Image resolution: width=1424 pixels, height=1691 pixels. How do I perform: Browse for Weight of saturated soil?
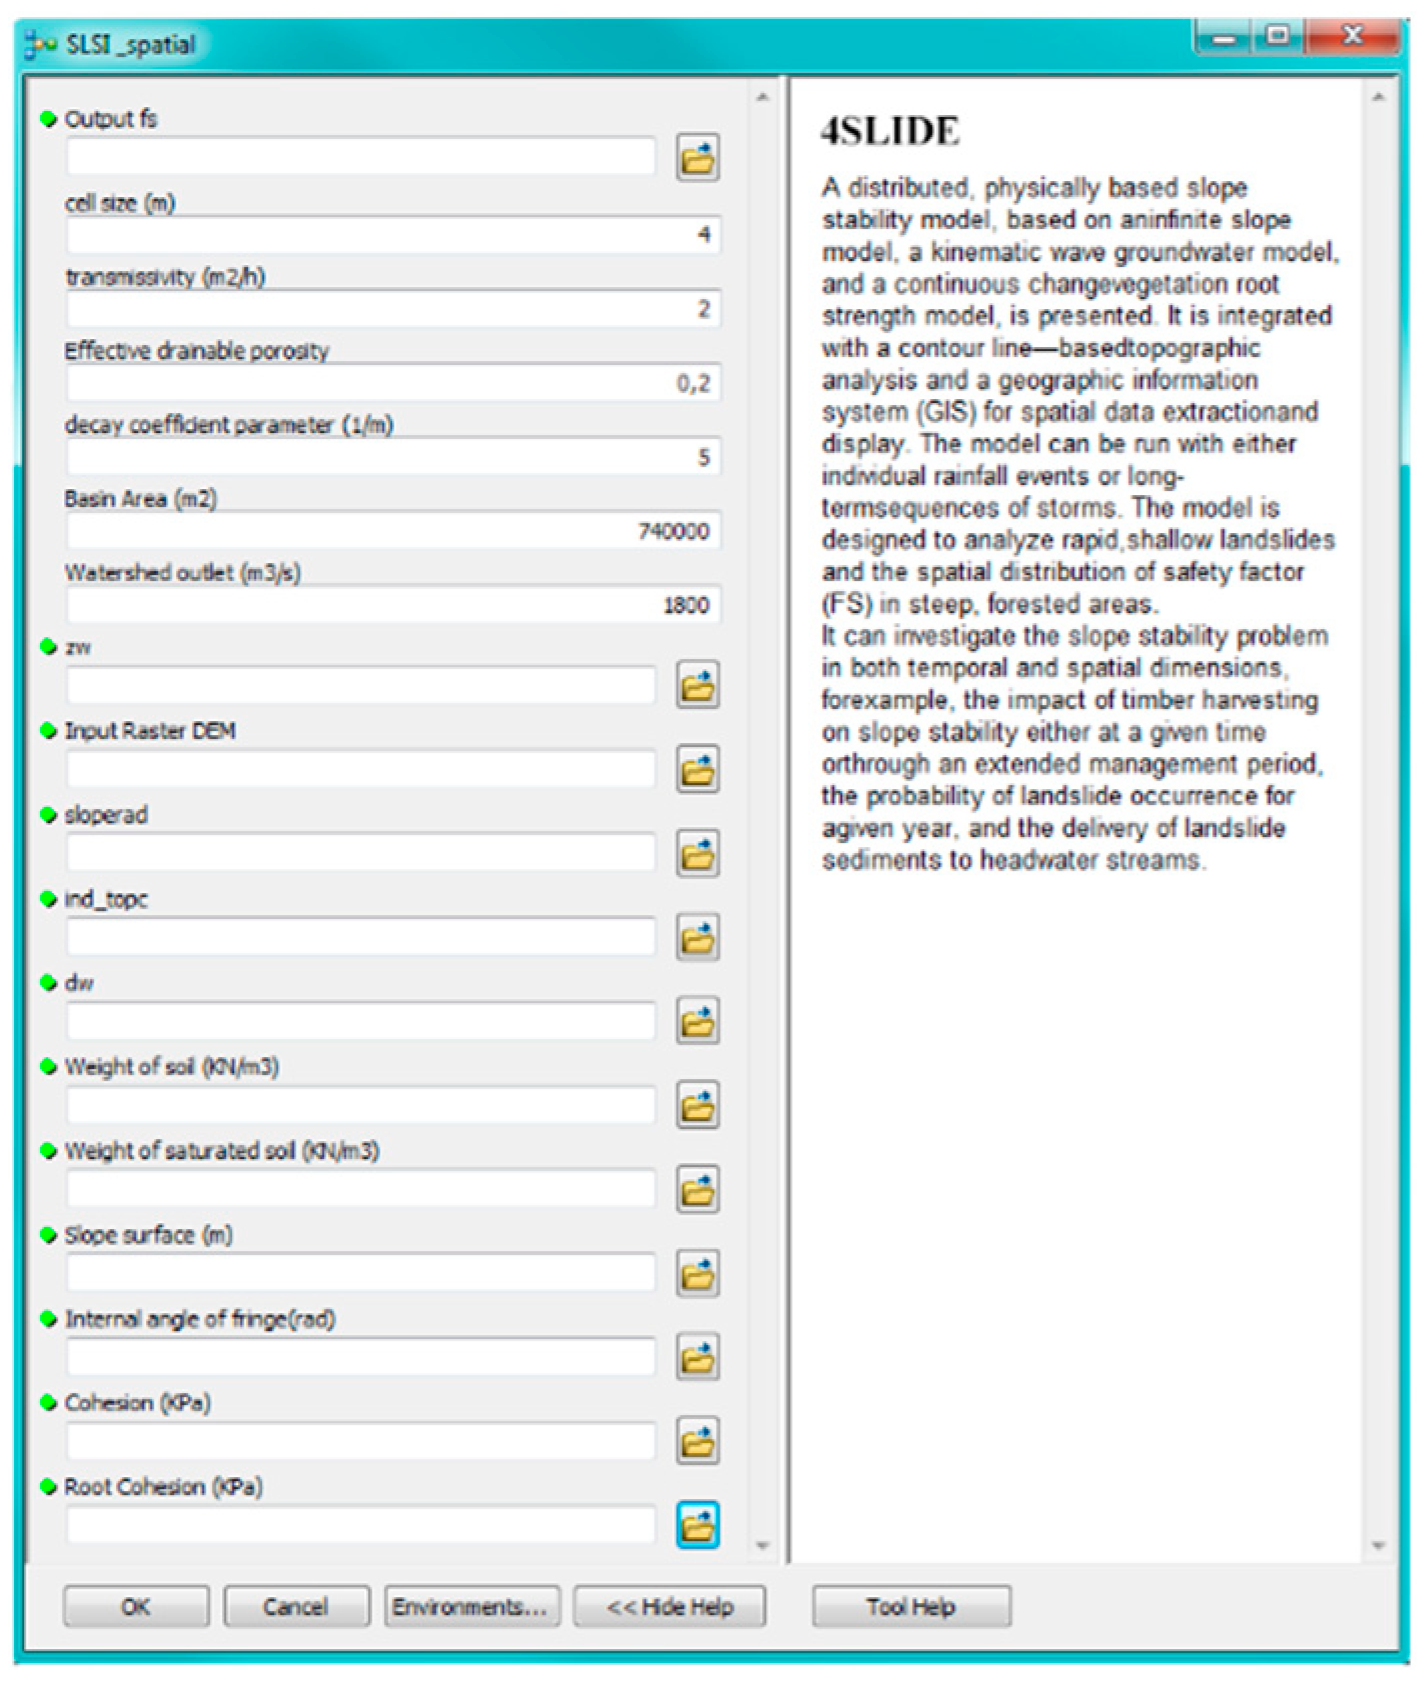[698, 1189]
